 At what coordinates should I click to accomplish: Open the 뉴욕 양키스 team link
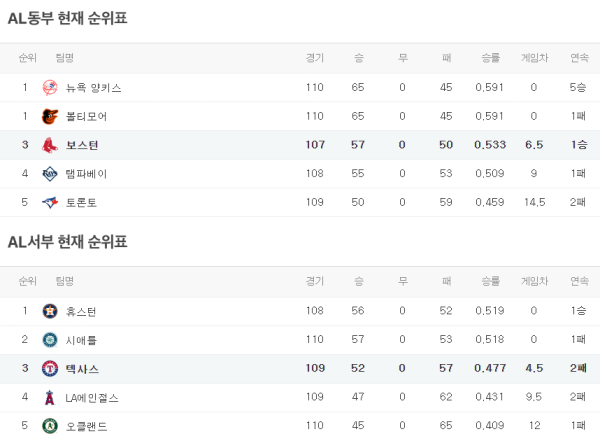[93, 88]
